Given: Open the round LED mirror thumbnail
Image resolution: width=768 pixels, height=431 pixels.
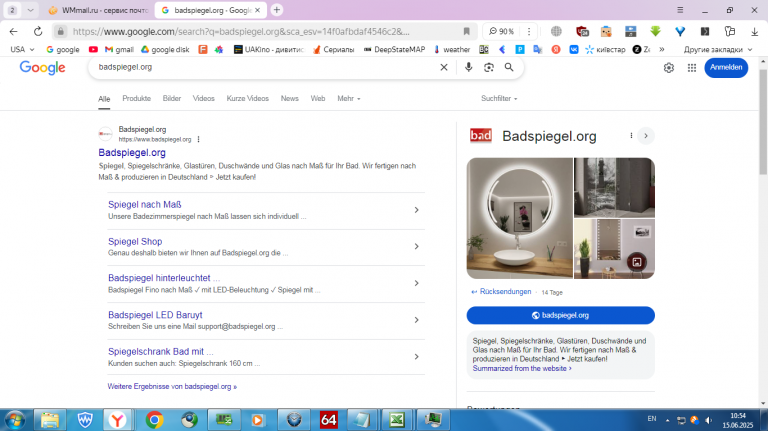Looking at the screenshot, I should click(520, 218).
